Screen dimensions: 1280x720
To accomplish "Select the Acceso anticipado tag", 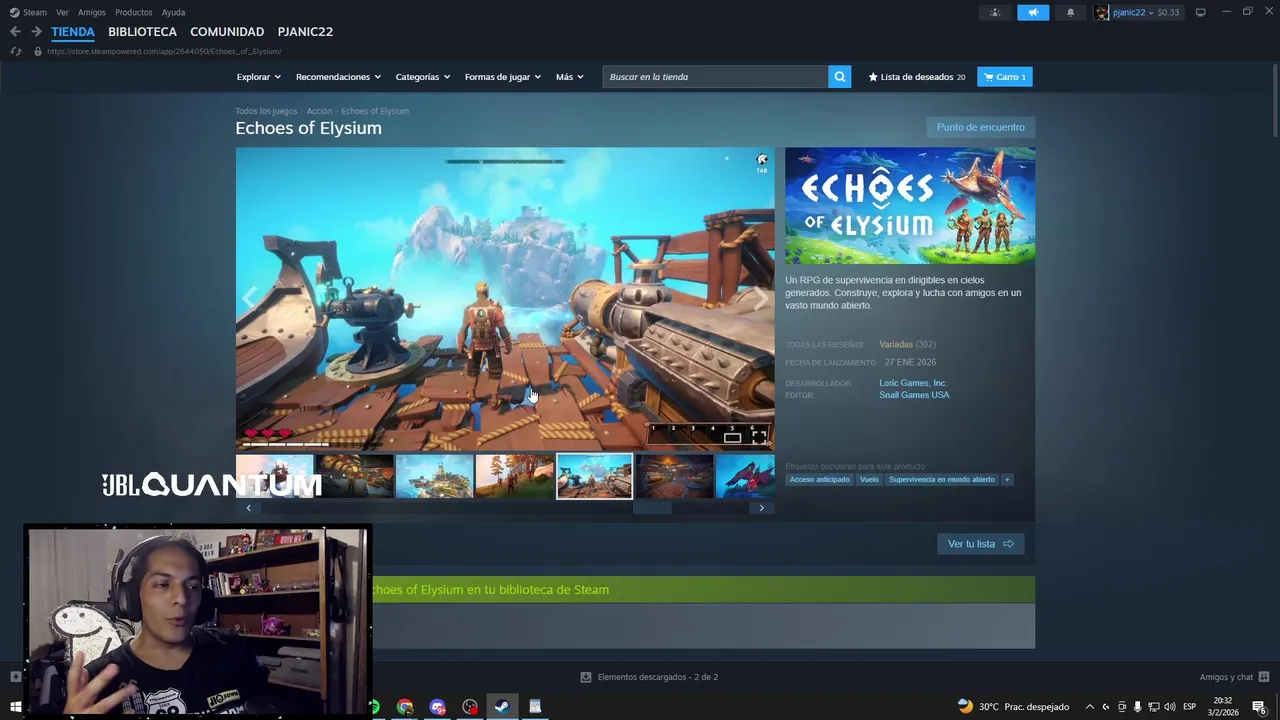I will coord(819,480).
